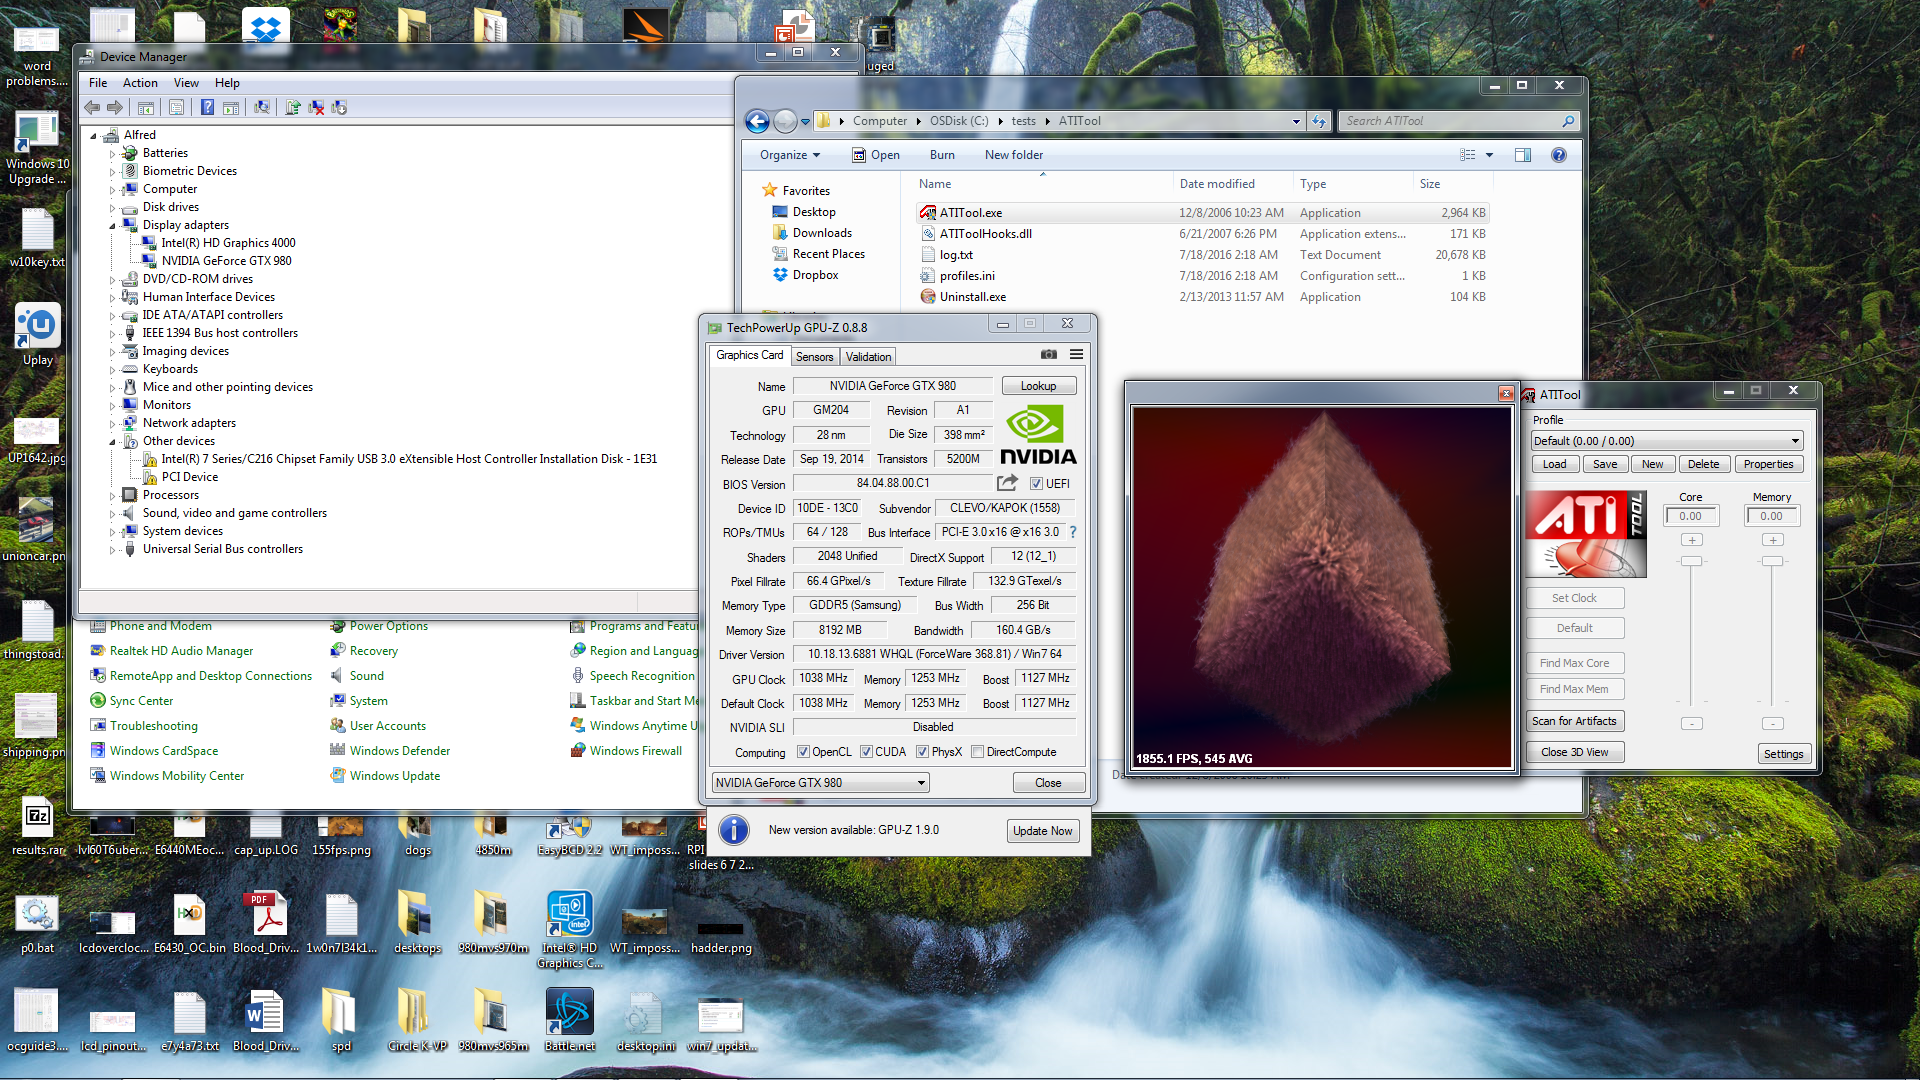Toggle the OpenCL checkbox
1926x1082 pixels.
[x=805, y=753]
